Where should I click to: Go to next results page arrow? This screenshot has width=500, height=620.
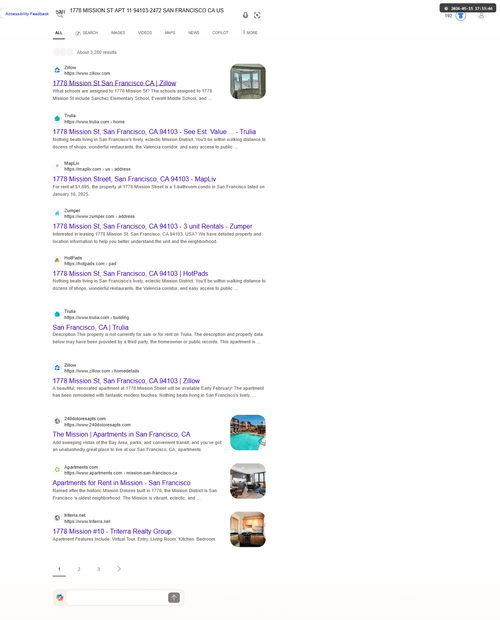(119, 569)
